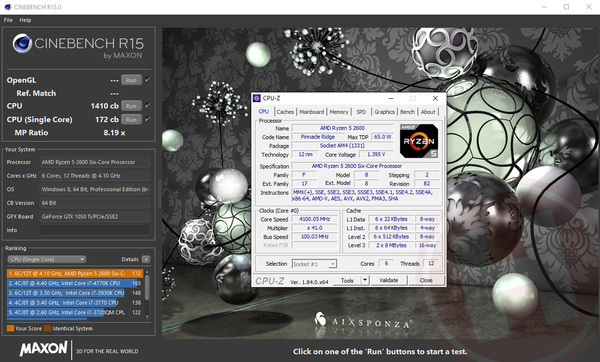Click the Multiplier x 41.0 value
The height and width of the screenshot is (362, 600).
click(x=315, y=228)
